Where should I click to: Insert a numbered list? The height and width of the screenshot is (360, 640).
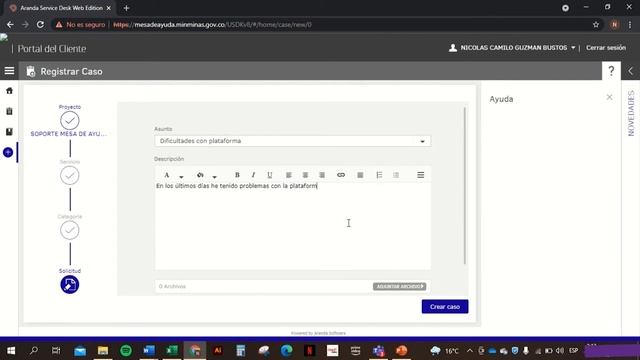379,175
